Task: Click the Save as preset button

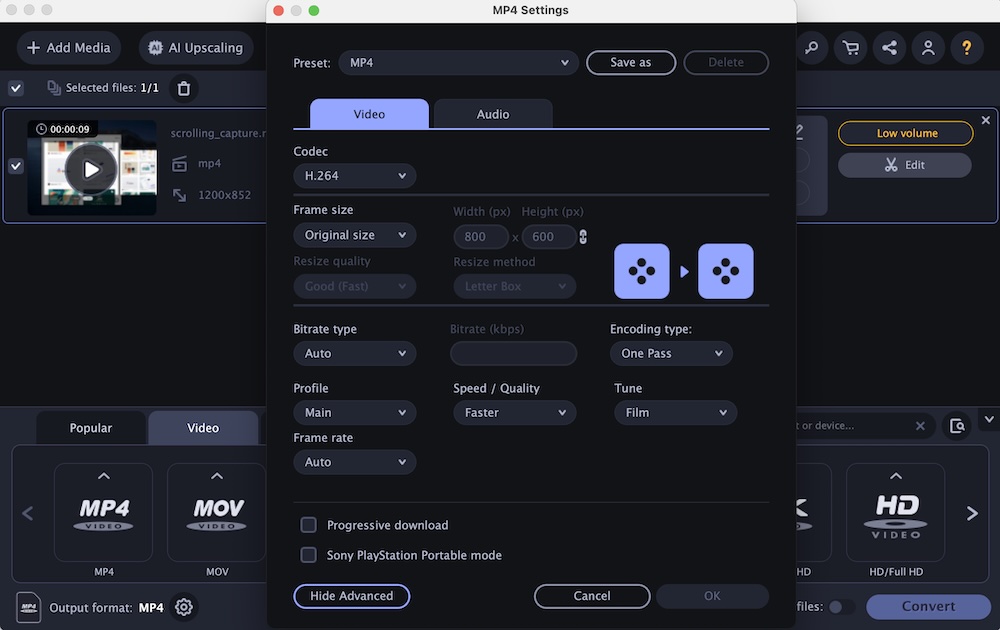Action: point(631,62)
